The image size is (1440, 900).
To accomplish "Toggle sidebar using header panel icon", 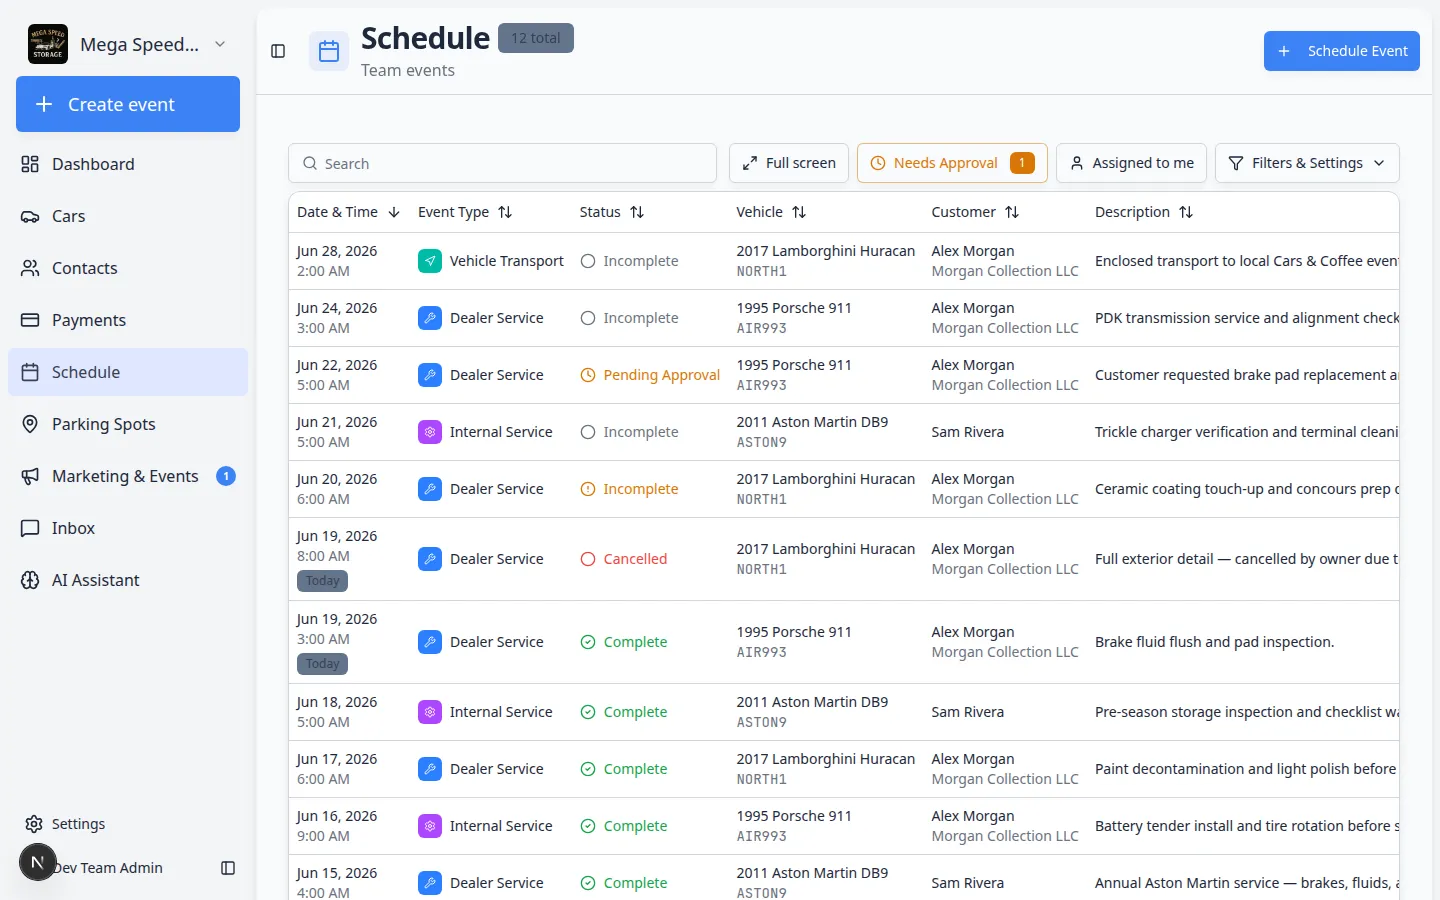I will tap(278, 51).
